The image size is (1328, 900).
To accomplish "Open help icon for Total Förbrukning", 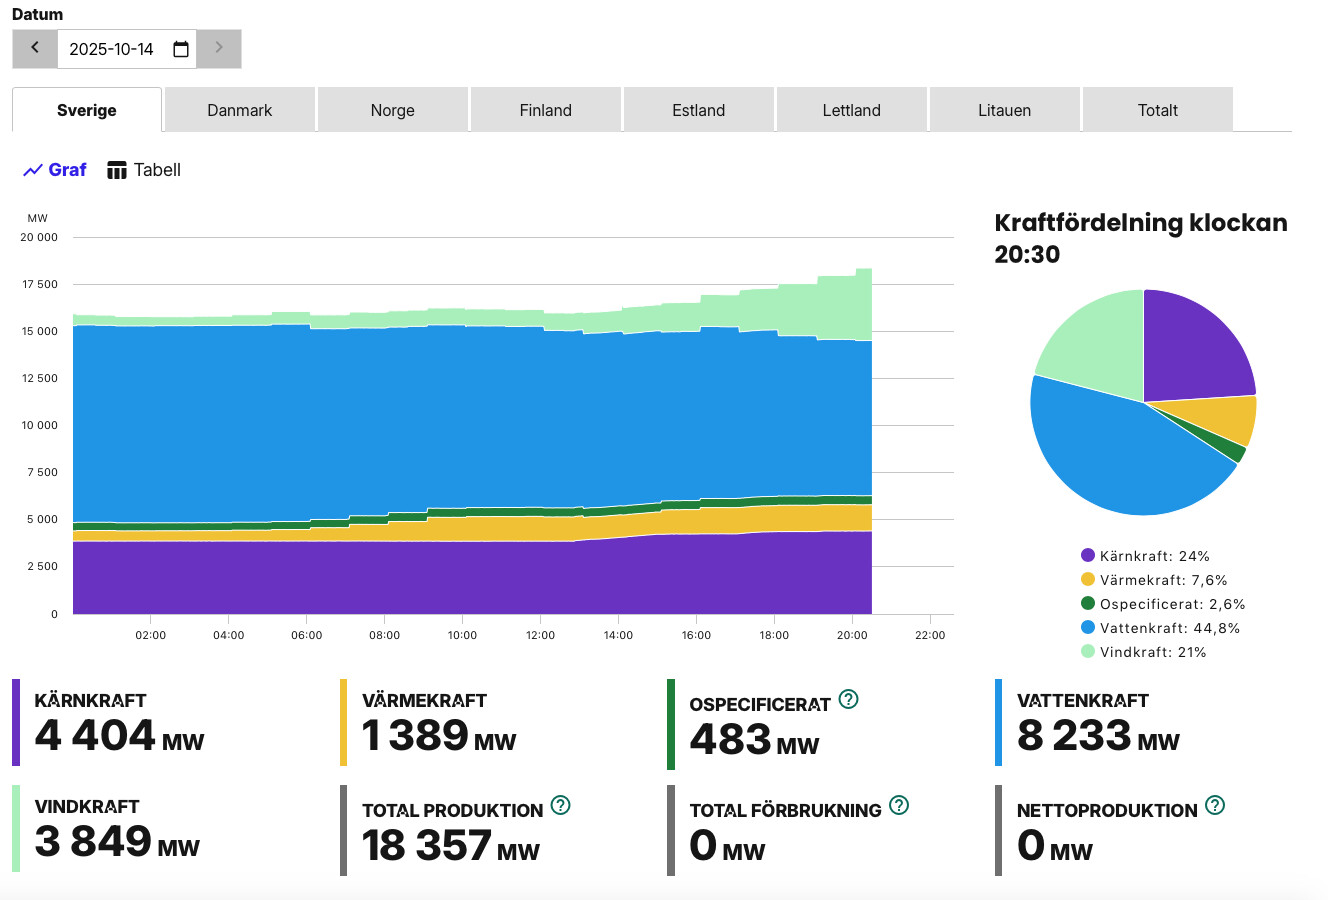I will (899, 805).
